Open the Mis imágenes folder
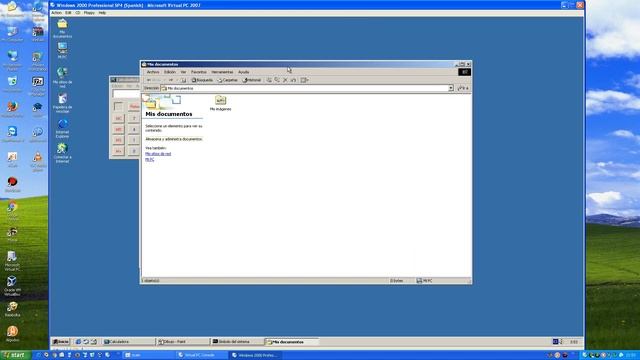The image size is (640, 360). click(x=220, y=103)
